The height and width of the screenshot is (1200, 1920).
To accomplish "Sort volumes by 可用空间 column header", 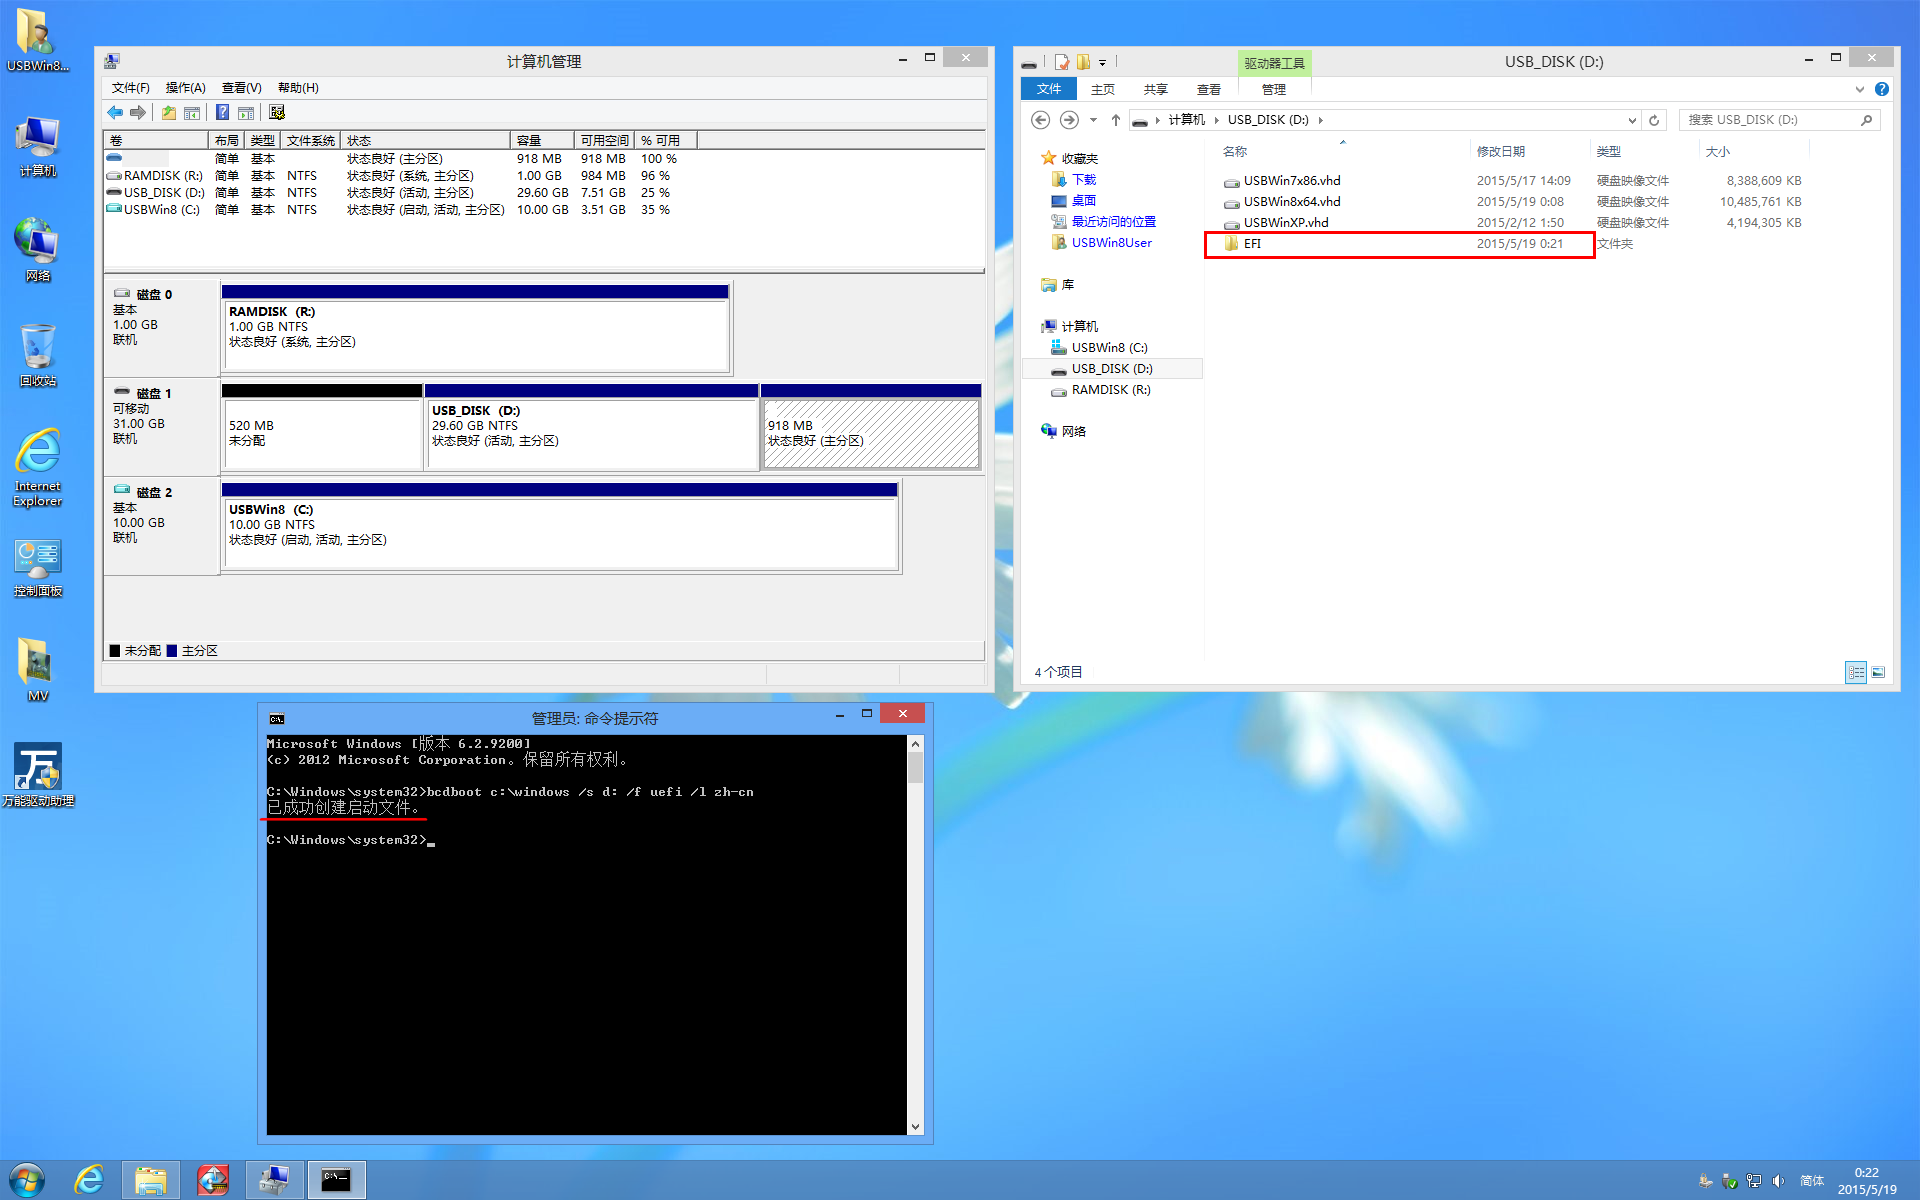I will 604,140.
